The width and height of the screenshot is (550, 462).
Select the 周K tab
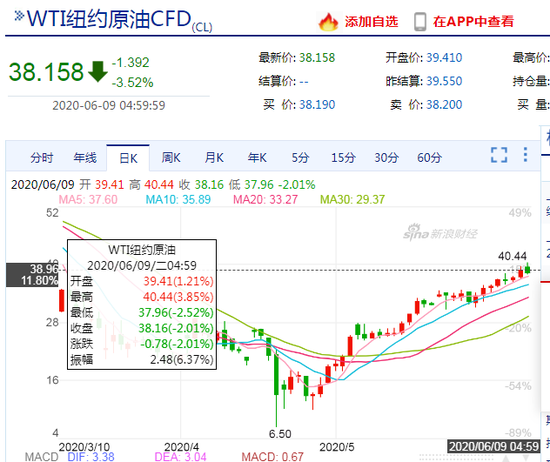coord(171,158)
